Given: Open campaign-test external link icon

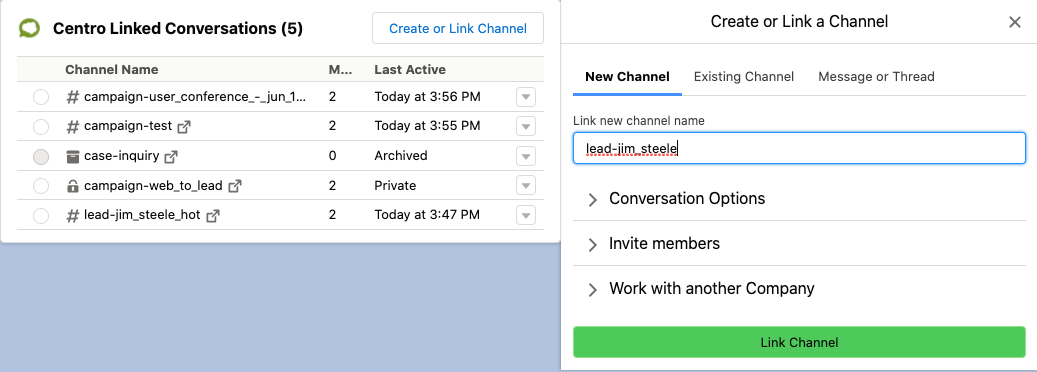Looking at the screenshot, I should pos(185,126).
